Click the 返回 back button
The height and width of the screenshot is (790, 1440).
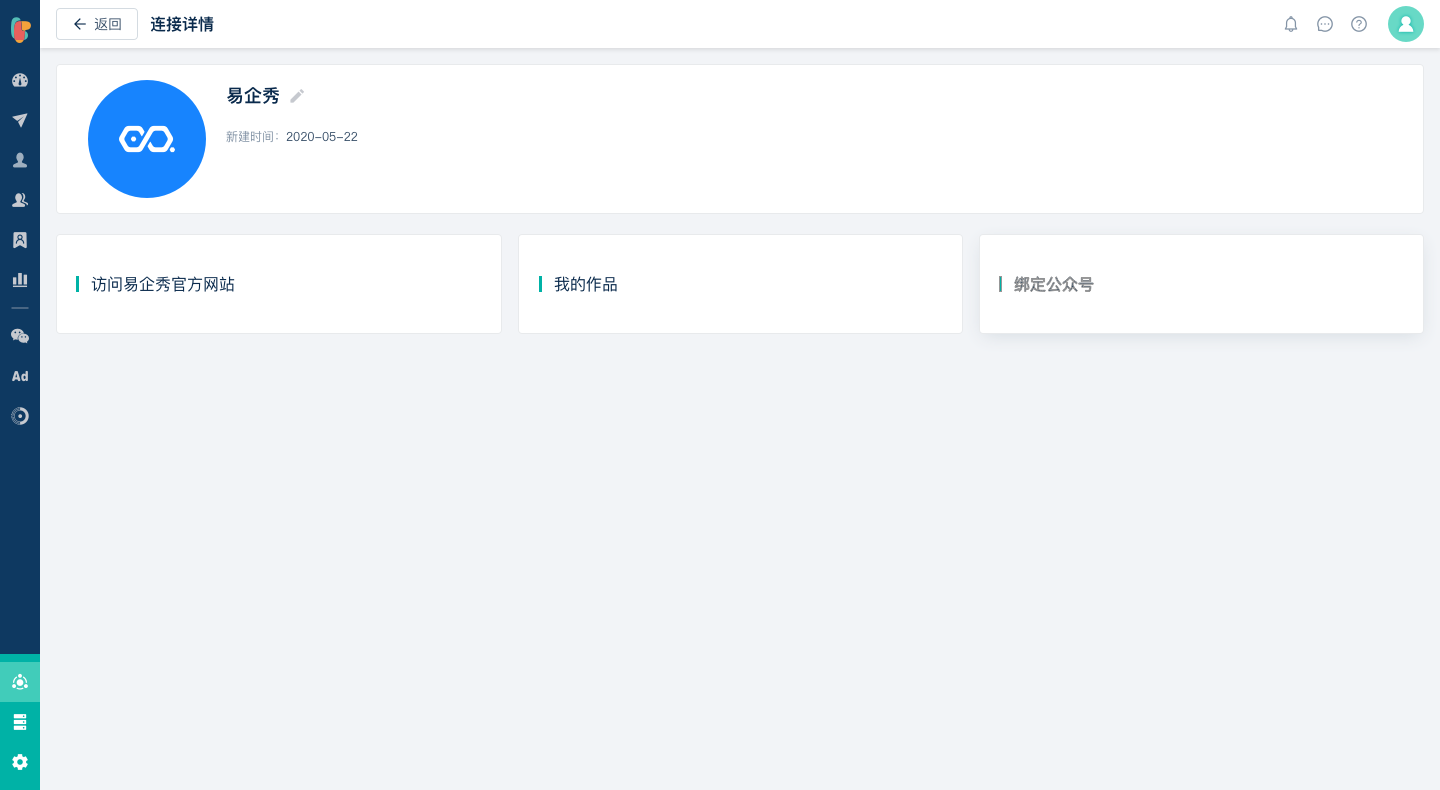click(97, 24)
